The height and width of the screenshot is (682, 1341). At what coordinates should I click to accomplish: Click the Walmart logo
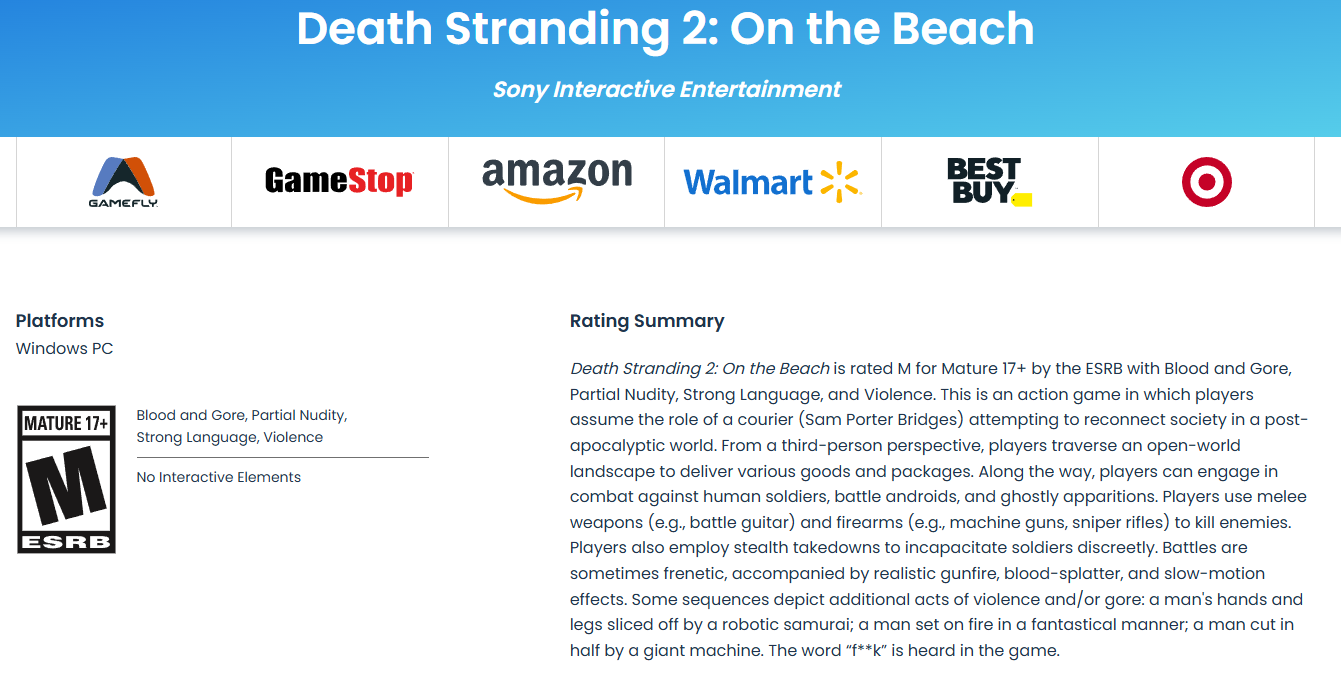click(772, 180)
